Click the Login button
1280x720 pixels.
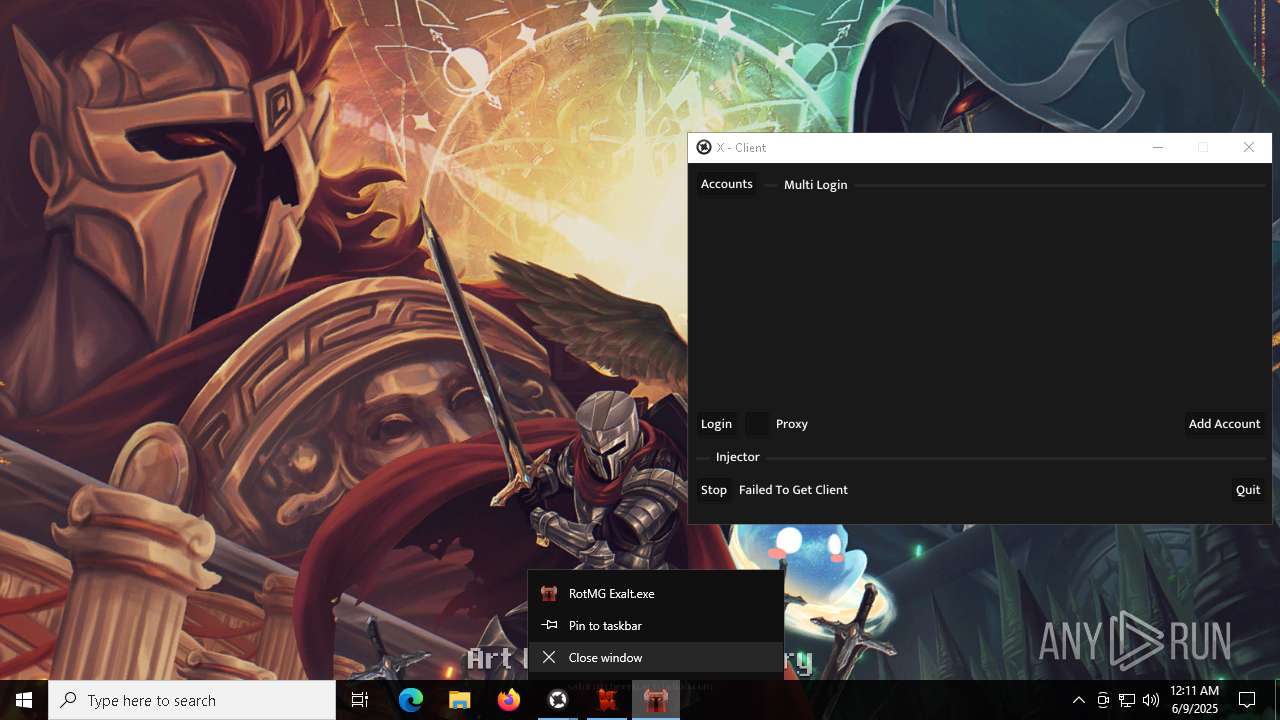coord(716,424)
